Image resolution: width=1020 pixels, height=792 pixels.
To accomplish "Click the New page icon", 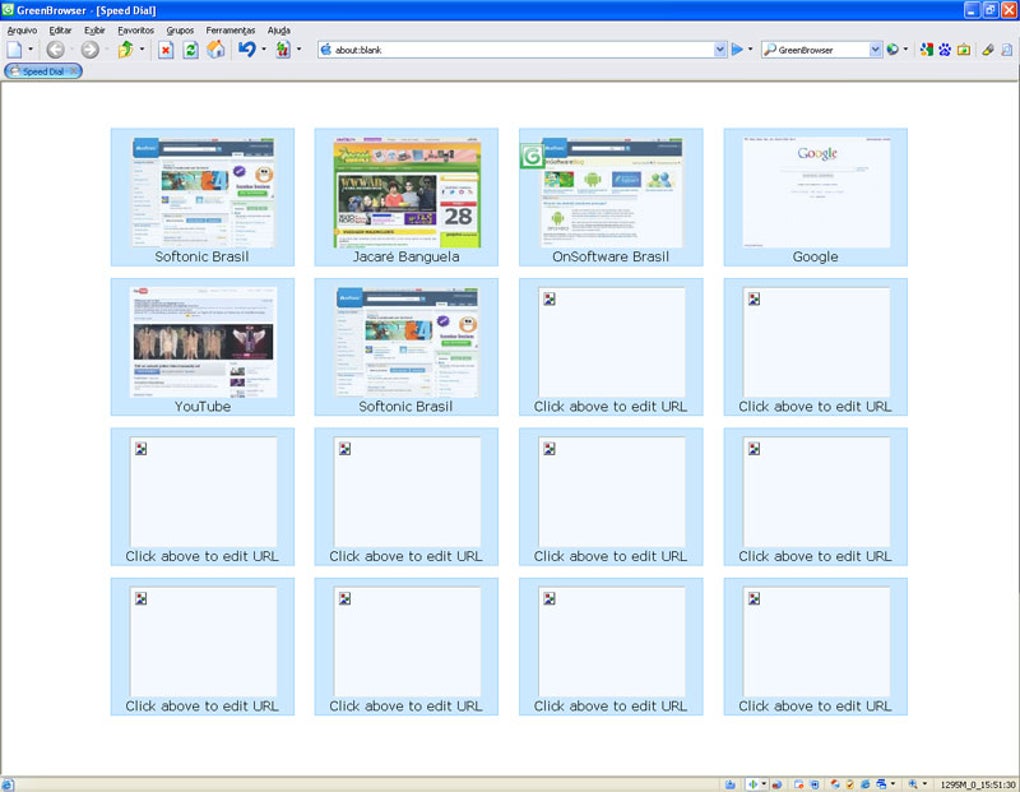I will click(x=13, y=48).
